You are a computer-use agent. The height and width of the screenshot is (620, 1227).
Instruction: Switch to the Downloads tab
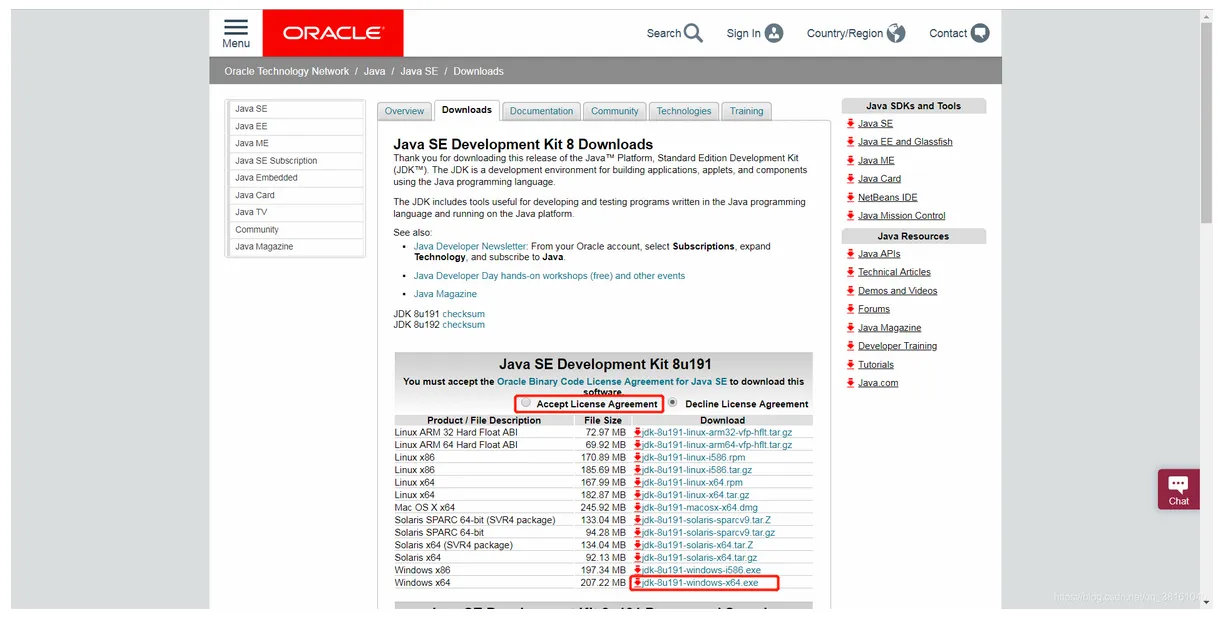[467, 110]
